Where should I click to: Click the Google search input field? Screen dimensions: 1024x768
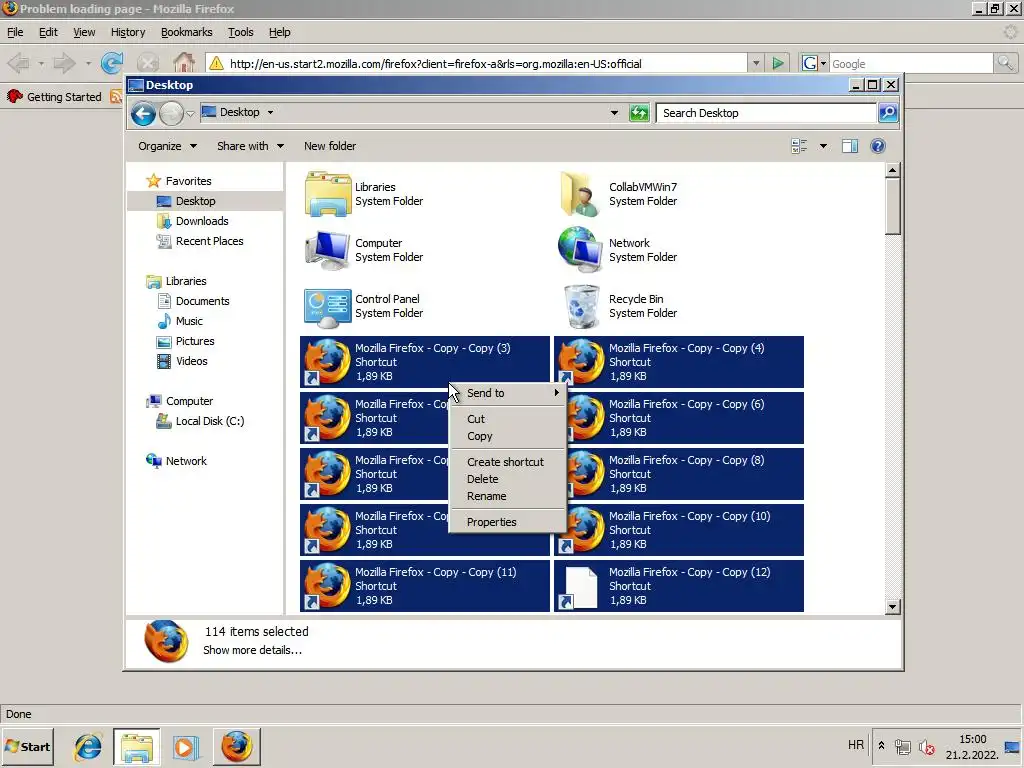coord(911,63)
